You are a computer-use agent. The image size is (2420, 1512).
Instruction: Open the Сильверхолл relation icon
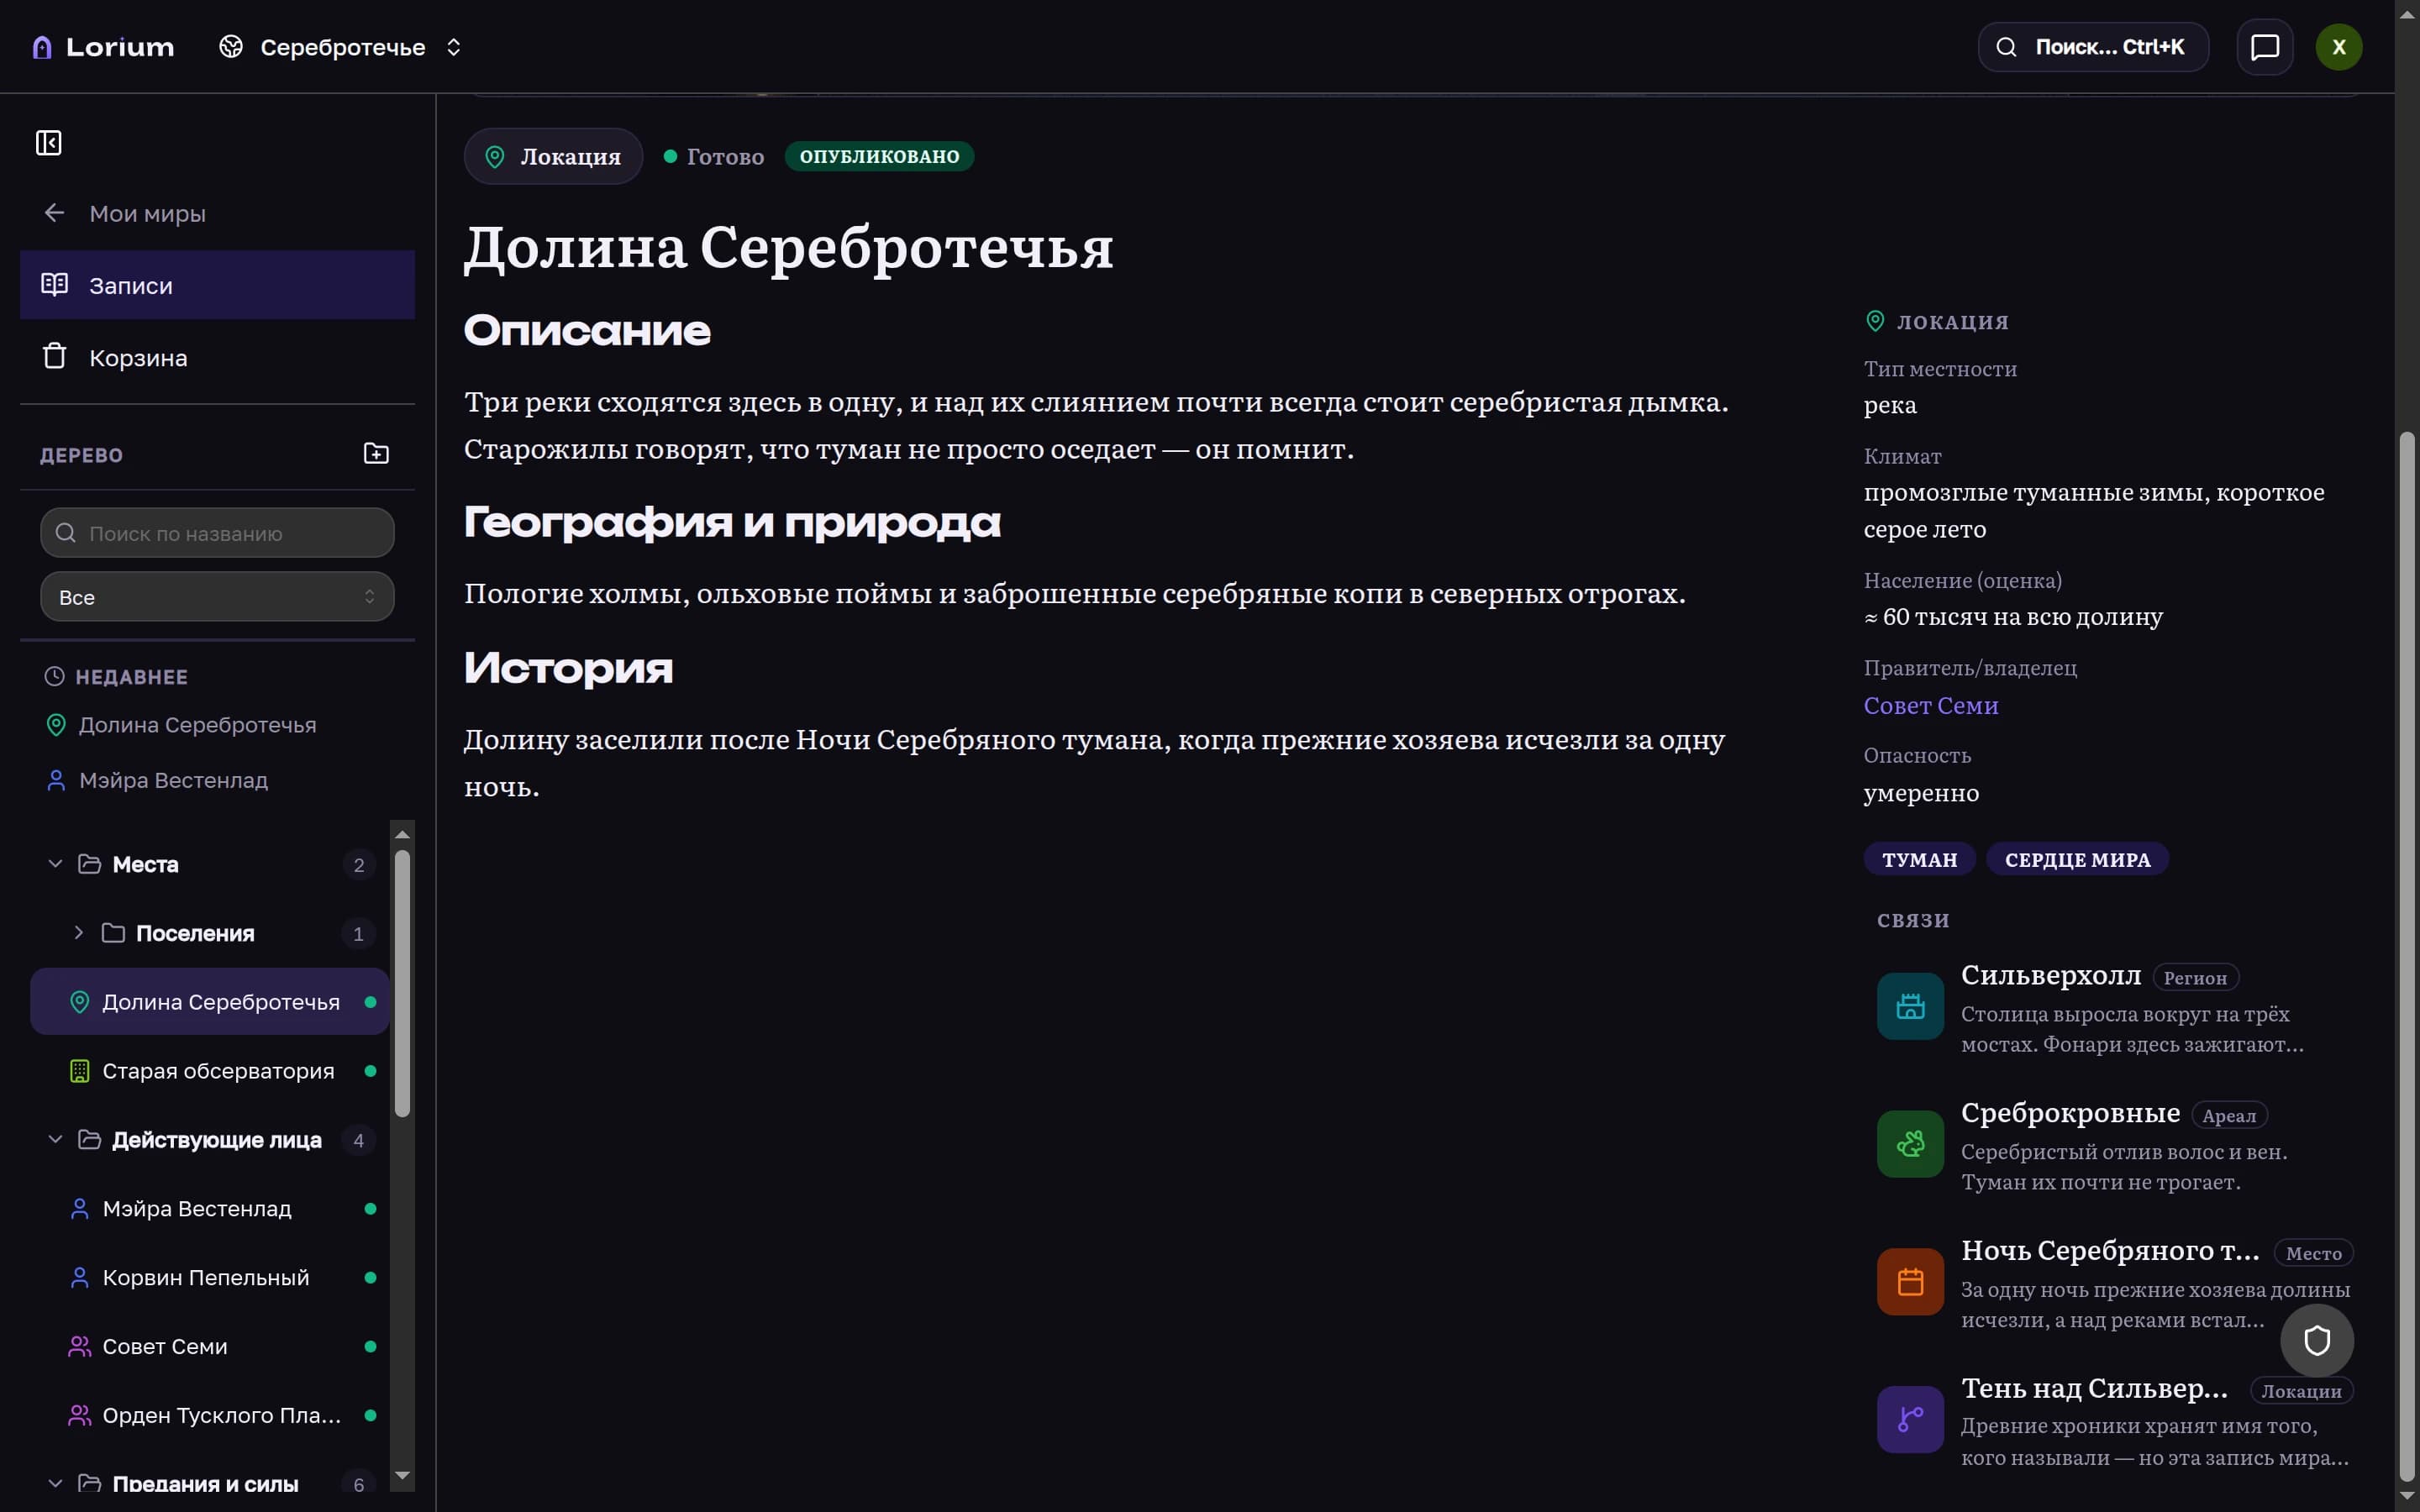click(1910, 1006)
